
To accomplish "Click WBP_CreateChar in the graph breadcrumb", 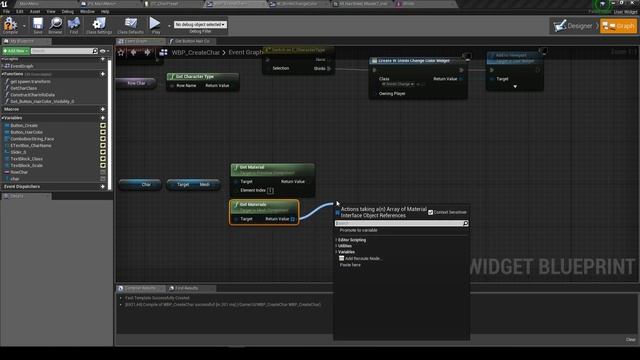I will click(x=196, y=52).
